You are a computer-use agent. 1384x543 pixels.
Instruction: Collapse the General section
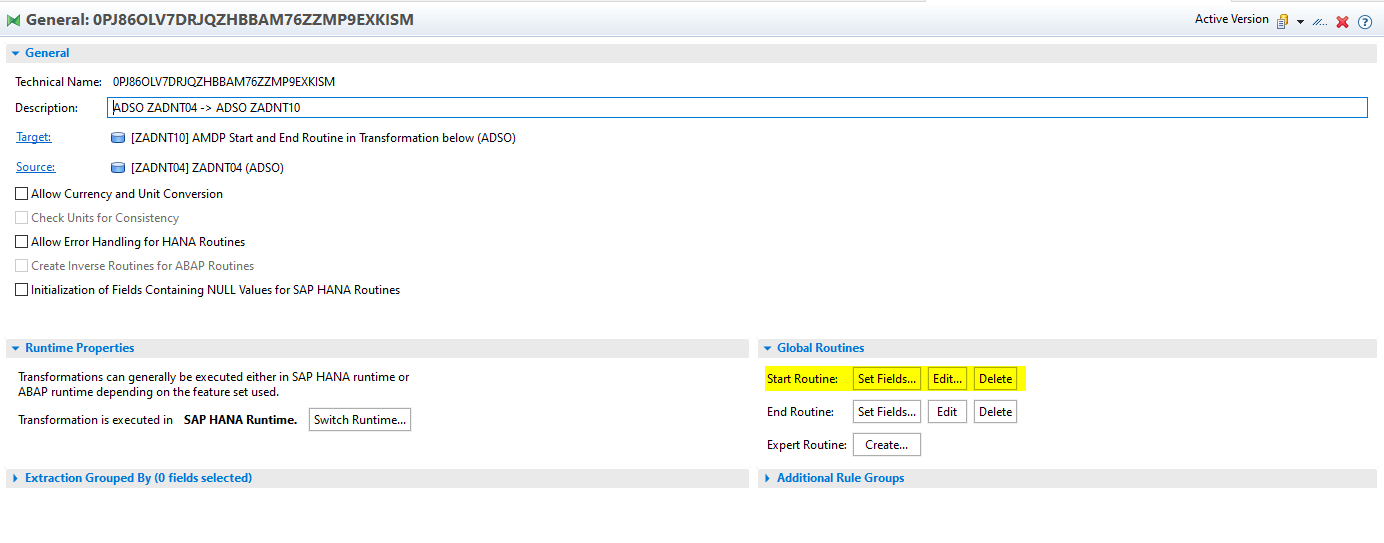click(x=15, y=53)
